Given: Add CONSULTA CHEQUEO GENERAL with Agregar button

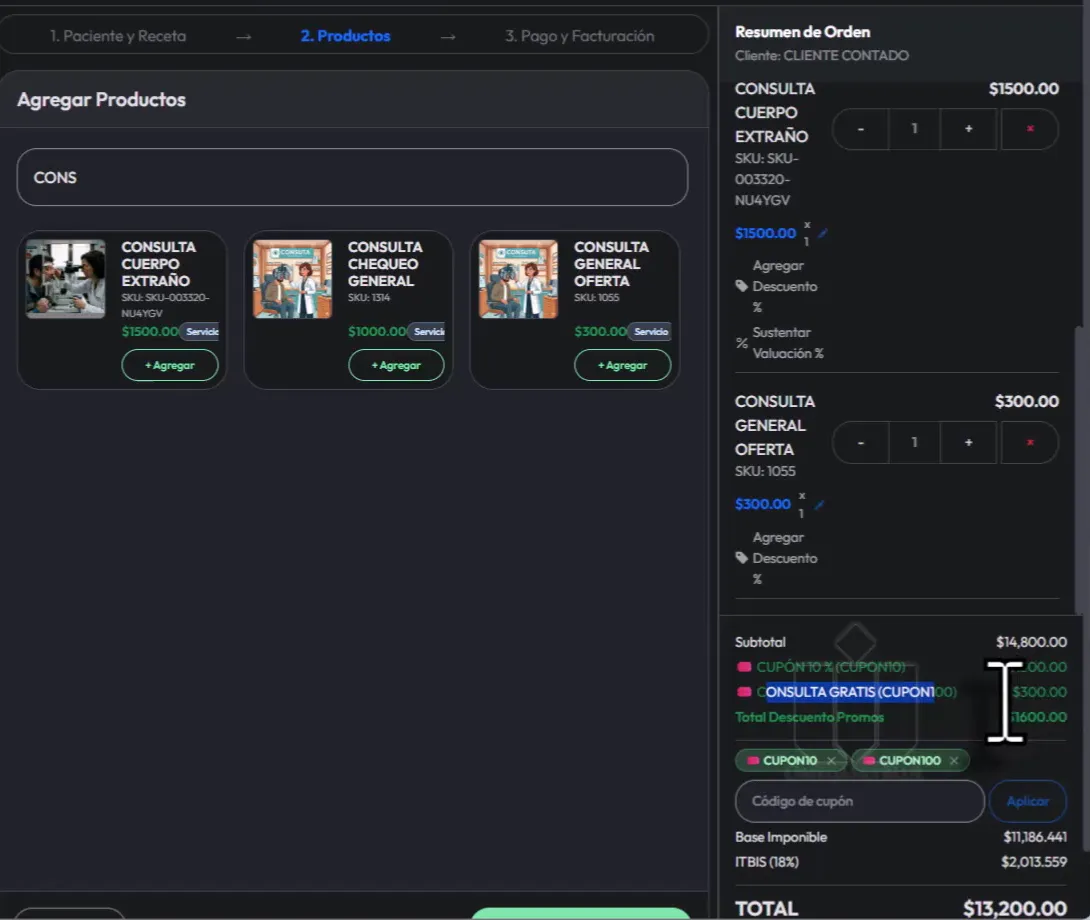Looking at the screenshot, I should (396, 365).
